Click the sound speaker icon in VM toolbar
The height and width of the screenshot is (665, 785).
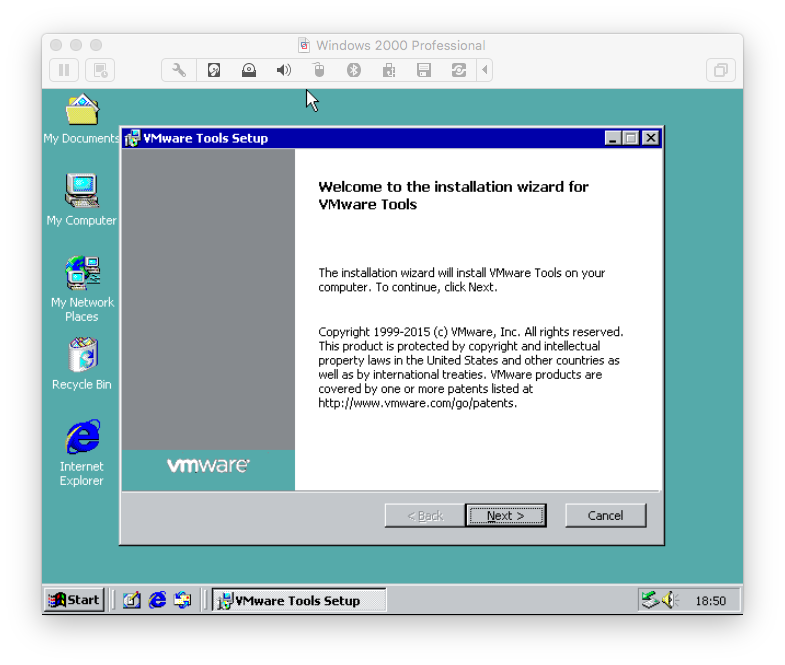coord(284,70)
